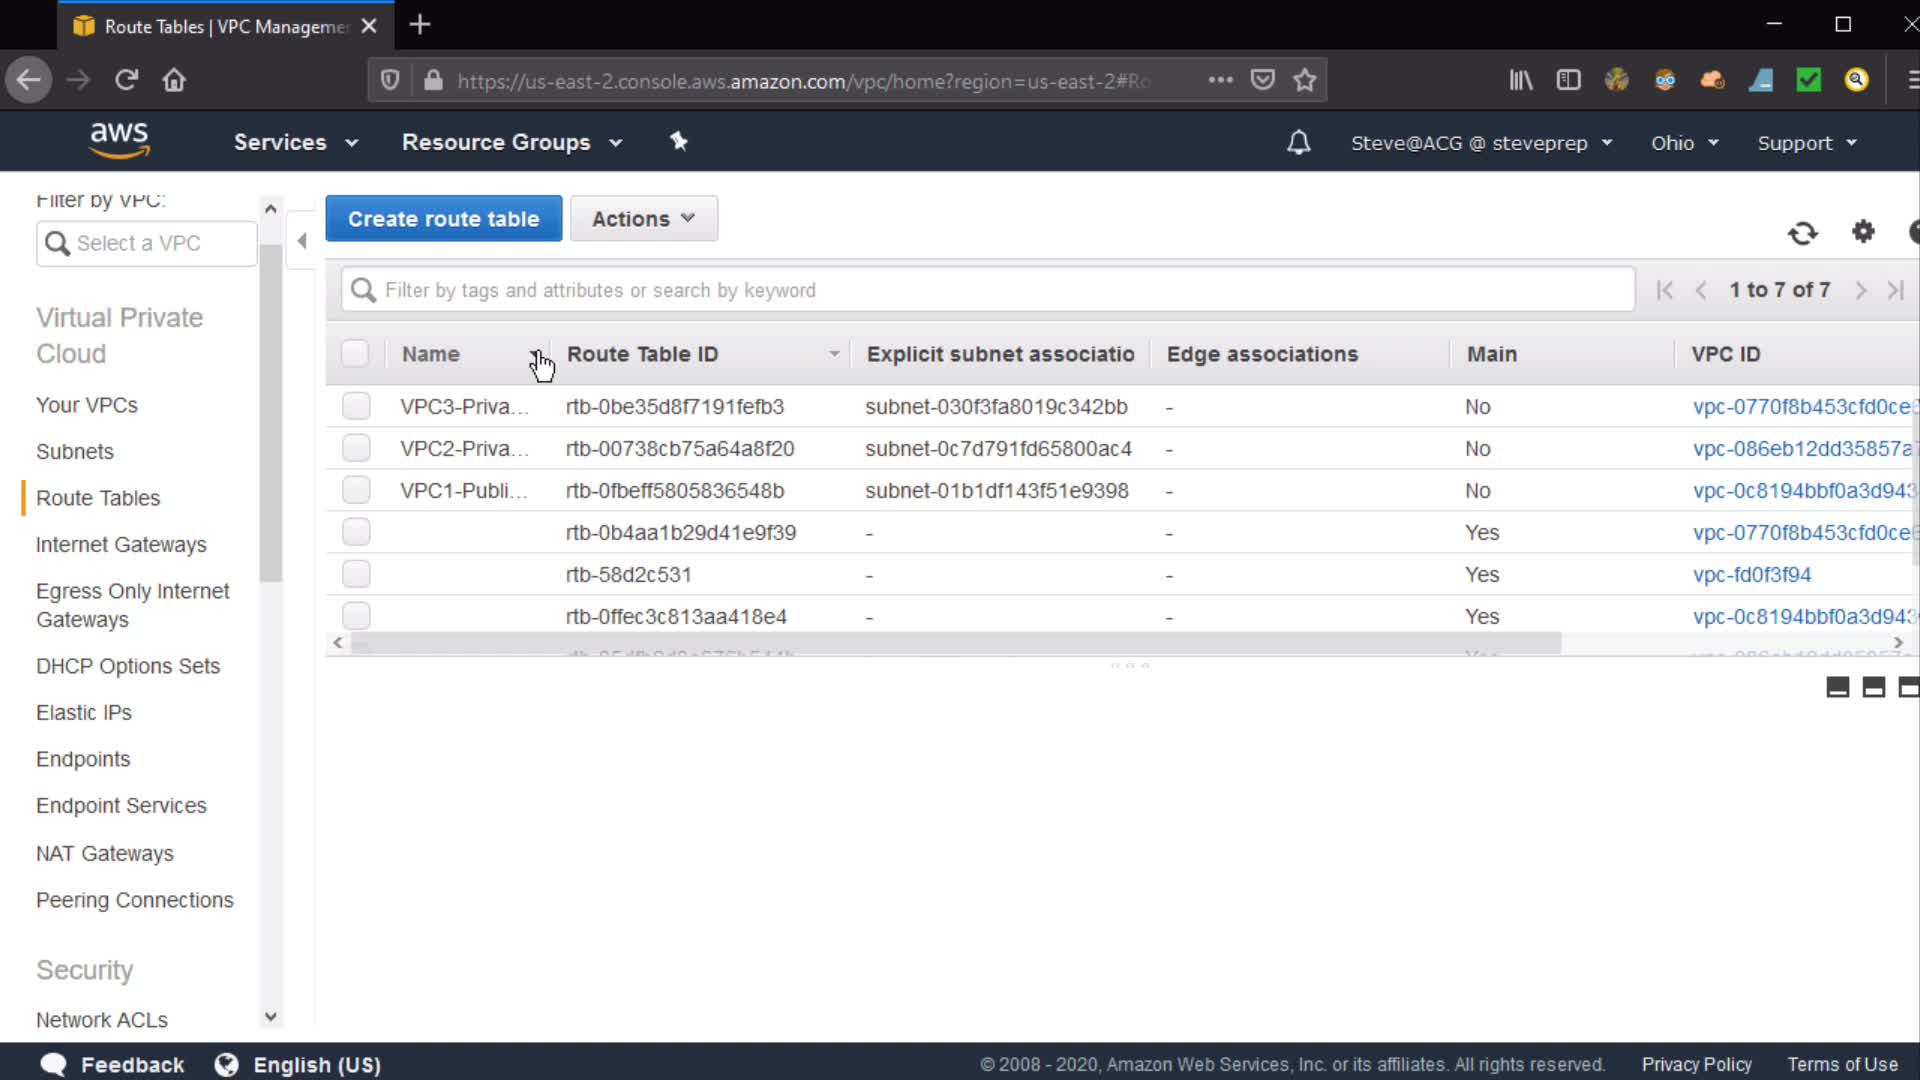Screen dimensions: 1920x1080
Task: Open the Actions dropdown
Action: click(x=643, y=219)
